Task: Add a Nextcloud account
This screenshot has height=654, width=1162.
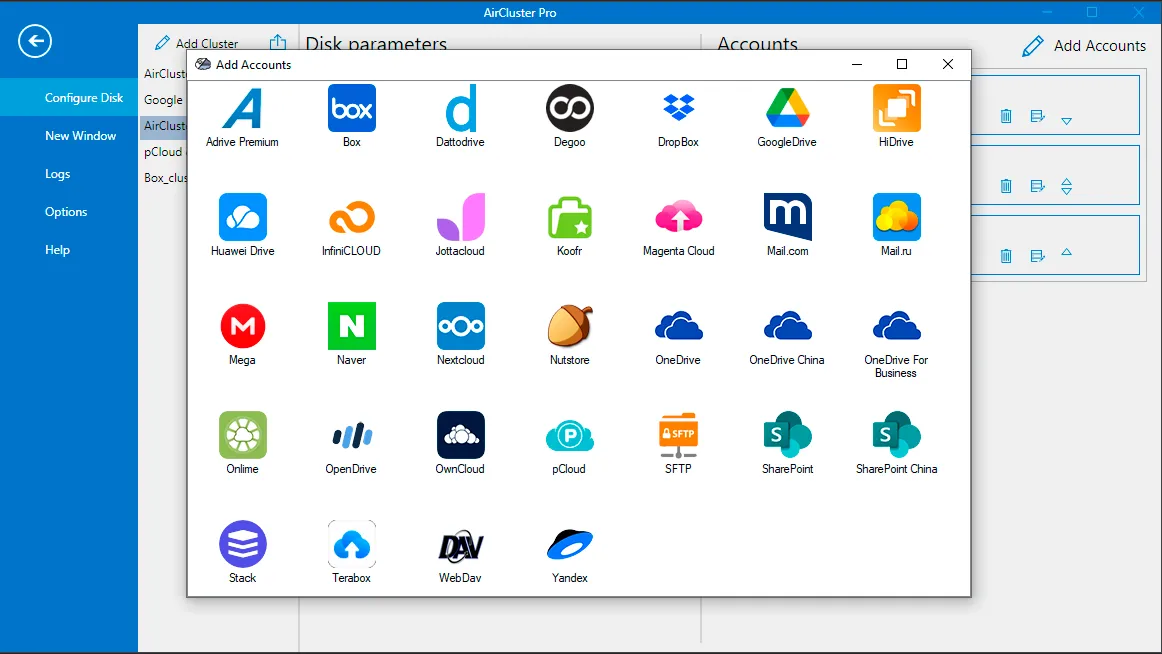Action: [460, 327]
